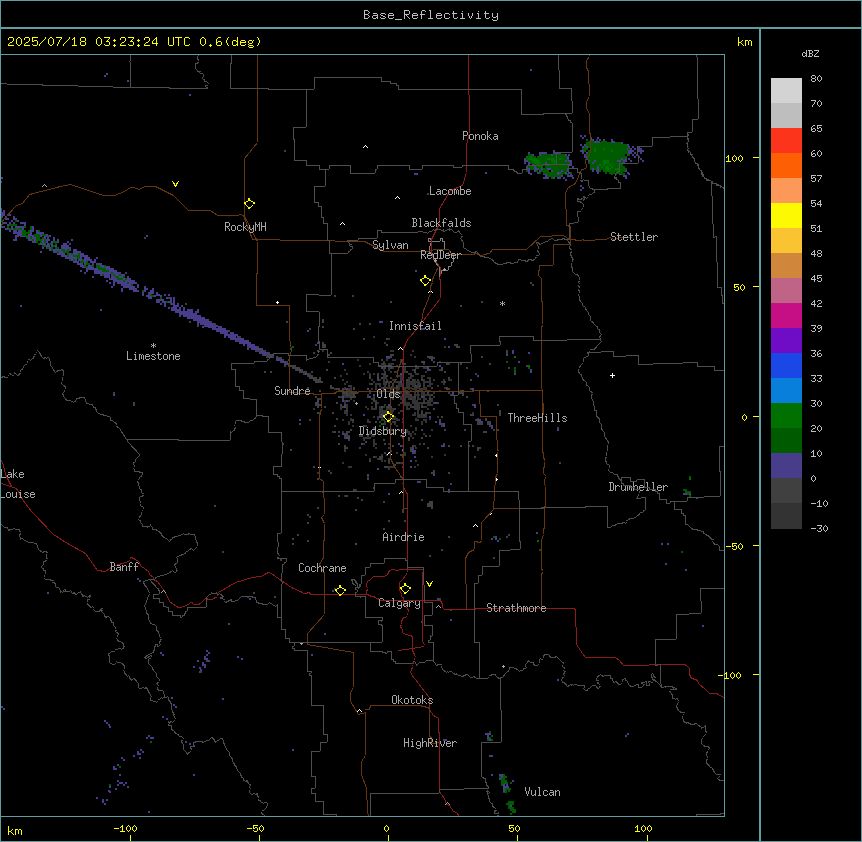Viewport: 862px width, 842px height.
Task: Click the ThreeHills label
Action: tap(537, 418)
